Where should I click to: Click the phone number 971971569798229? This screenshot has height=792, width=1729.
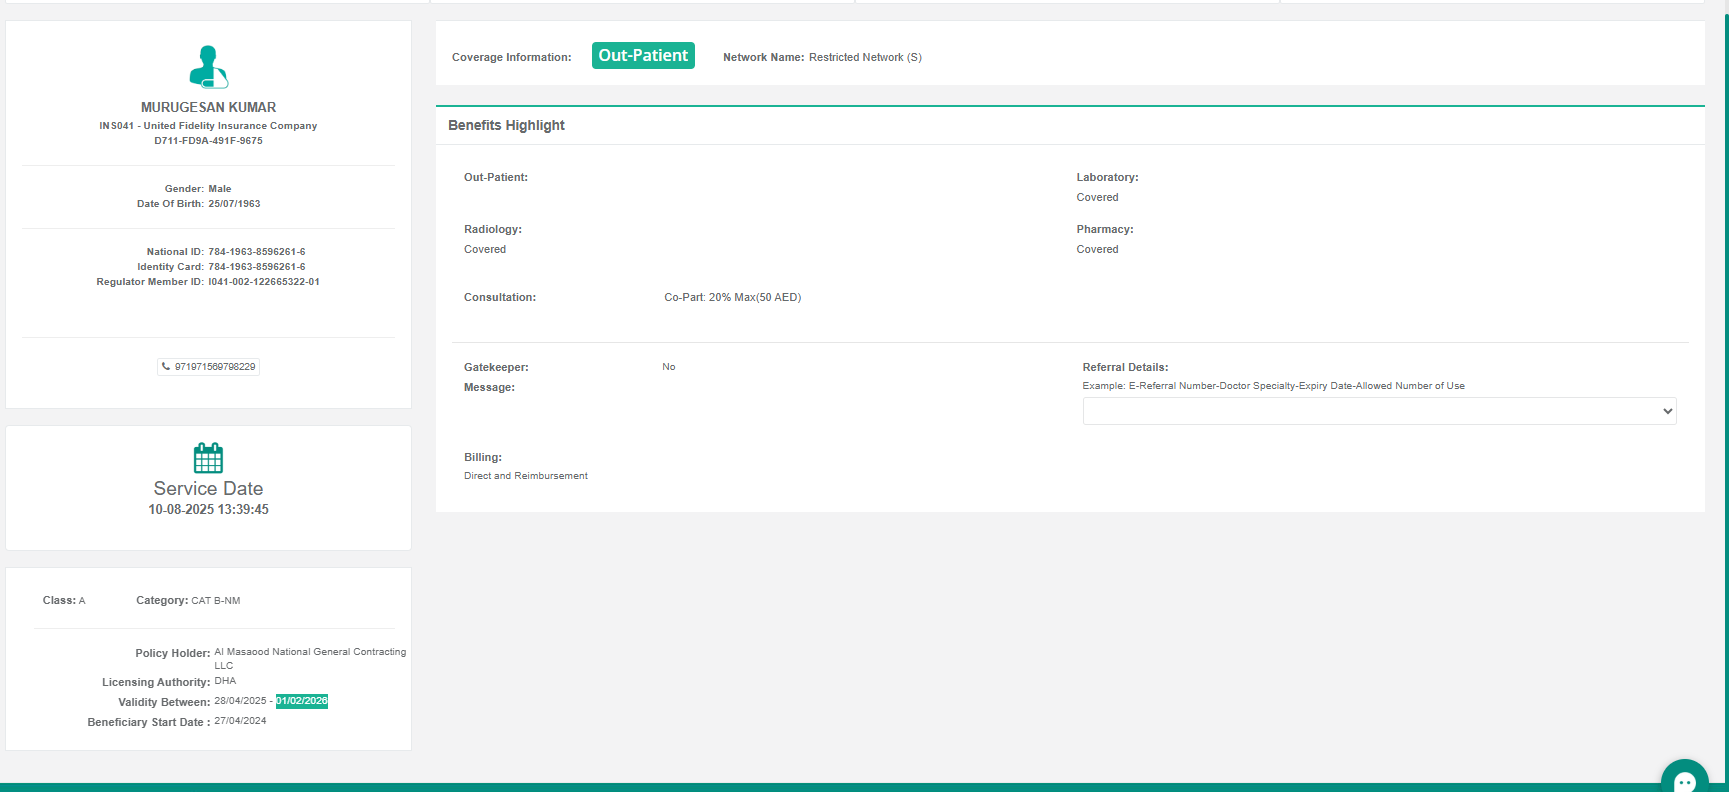(215, 367)
